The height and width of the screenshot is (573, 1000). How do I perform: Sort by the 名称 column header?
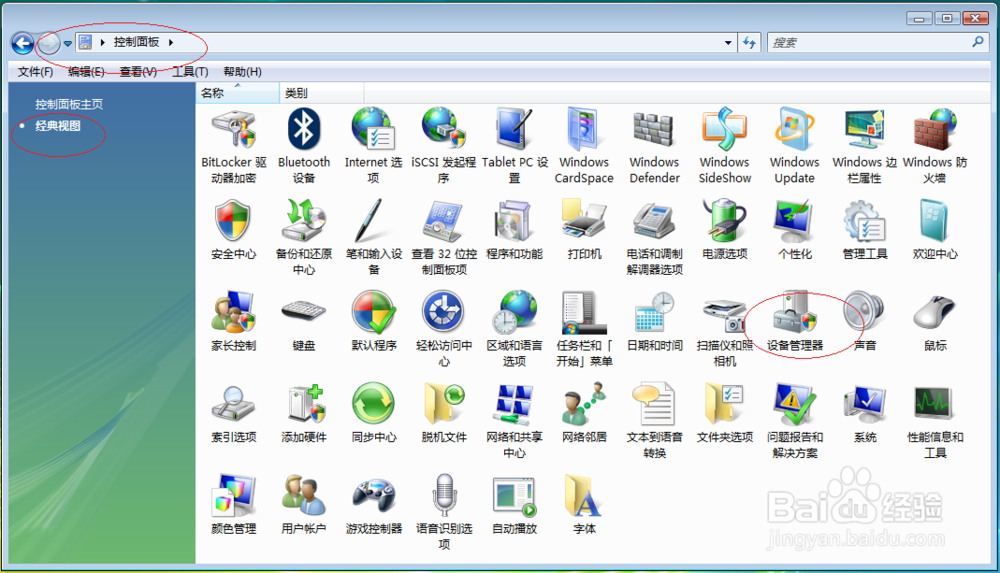coord(237,93)
